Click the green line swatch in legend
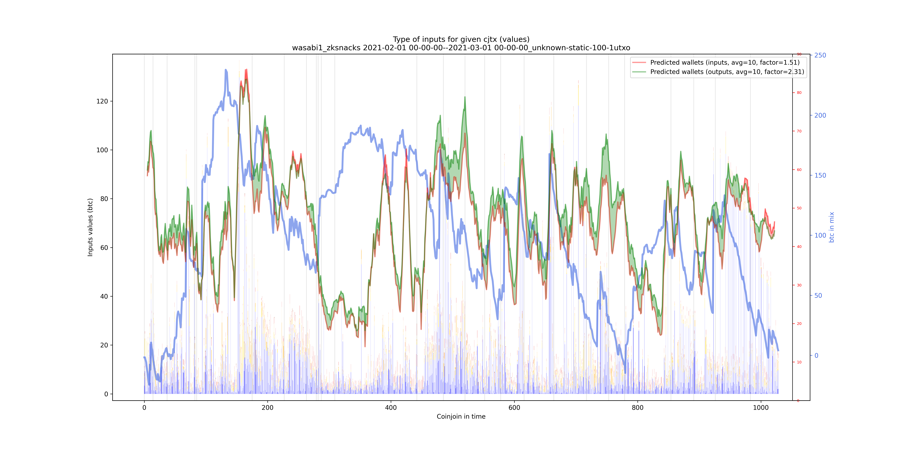Image resolution: width=900 pixels, height=450 pixels. point(639,71)
